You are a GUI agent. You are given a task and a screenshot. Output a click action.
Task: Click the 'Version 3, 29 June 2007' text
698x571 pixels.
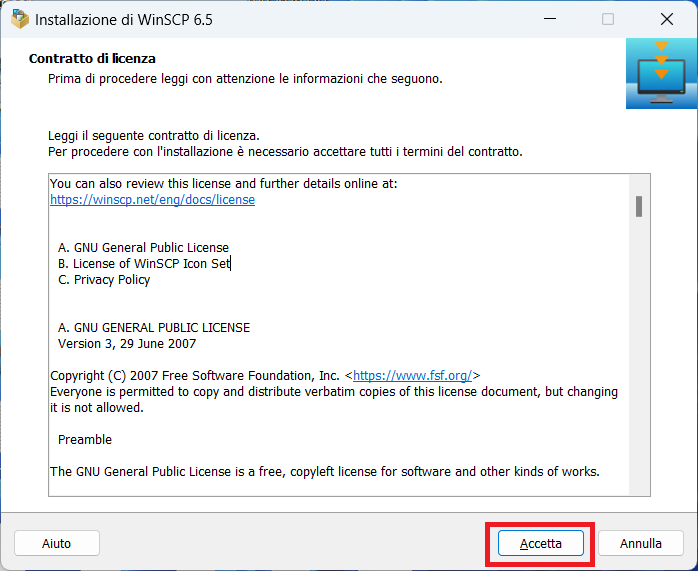(127, 344)
